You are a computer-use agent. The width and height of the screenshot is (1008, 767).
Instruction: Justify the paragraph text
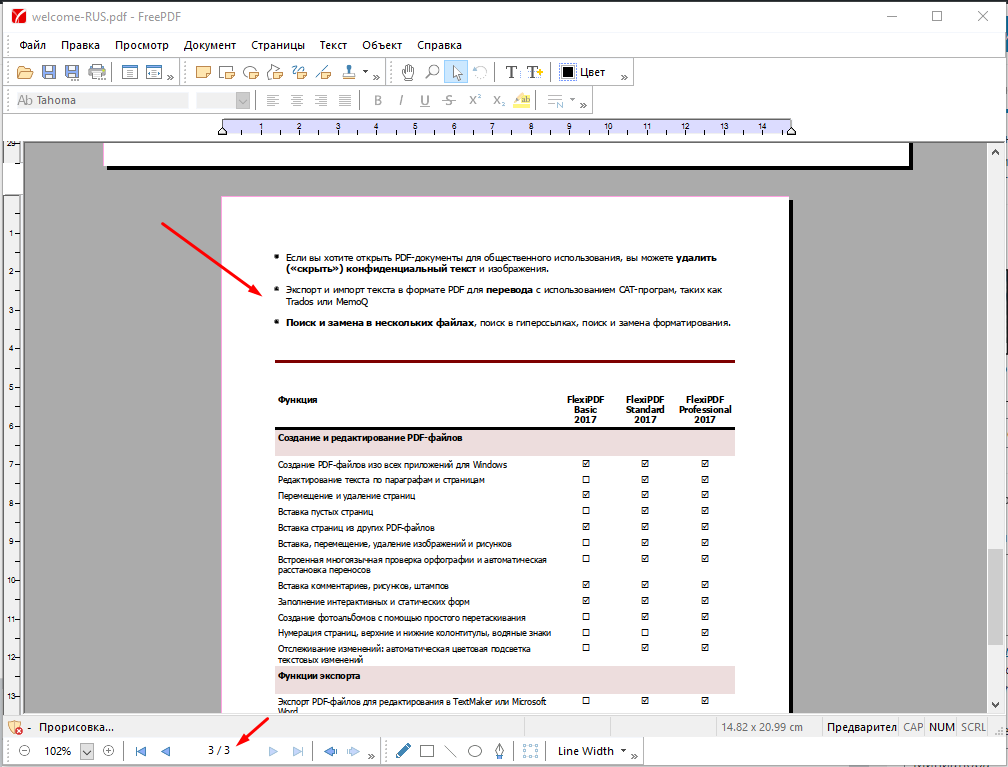[345, 100]
